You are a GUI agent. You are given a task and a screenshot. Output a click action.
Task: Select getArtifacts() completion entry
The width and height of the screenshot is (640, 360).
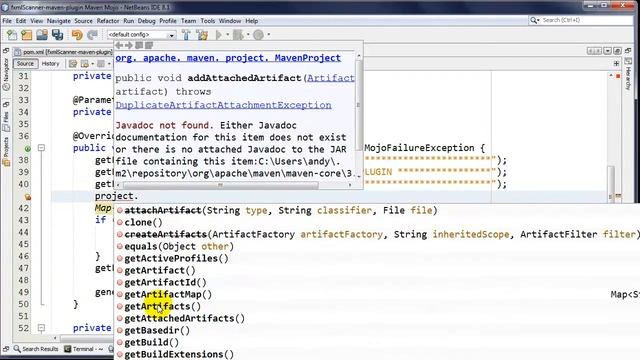tap(158, 307)
